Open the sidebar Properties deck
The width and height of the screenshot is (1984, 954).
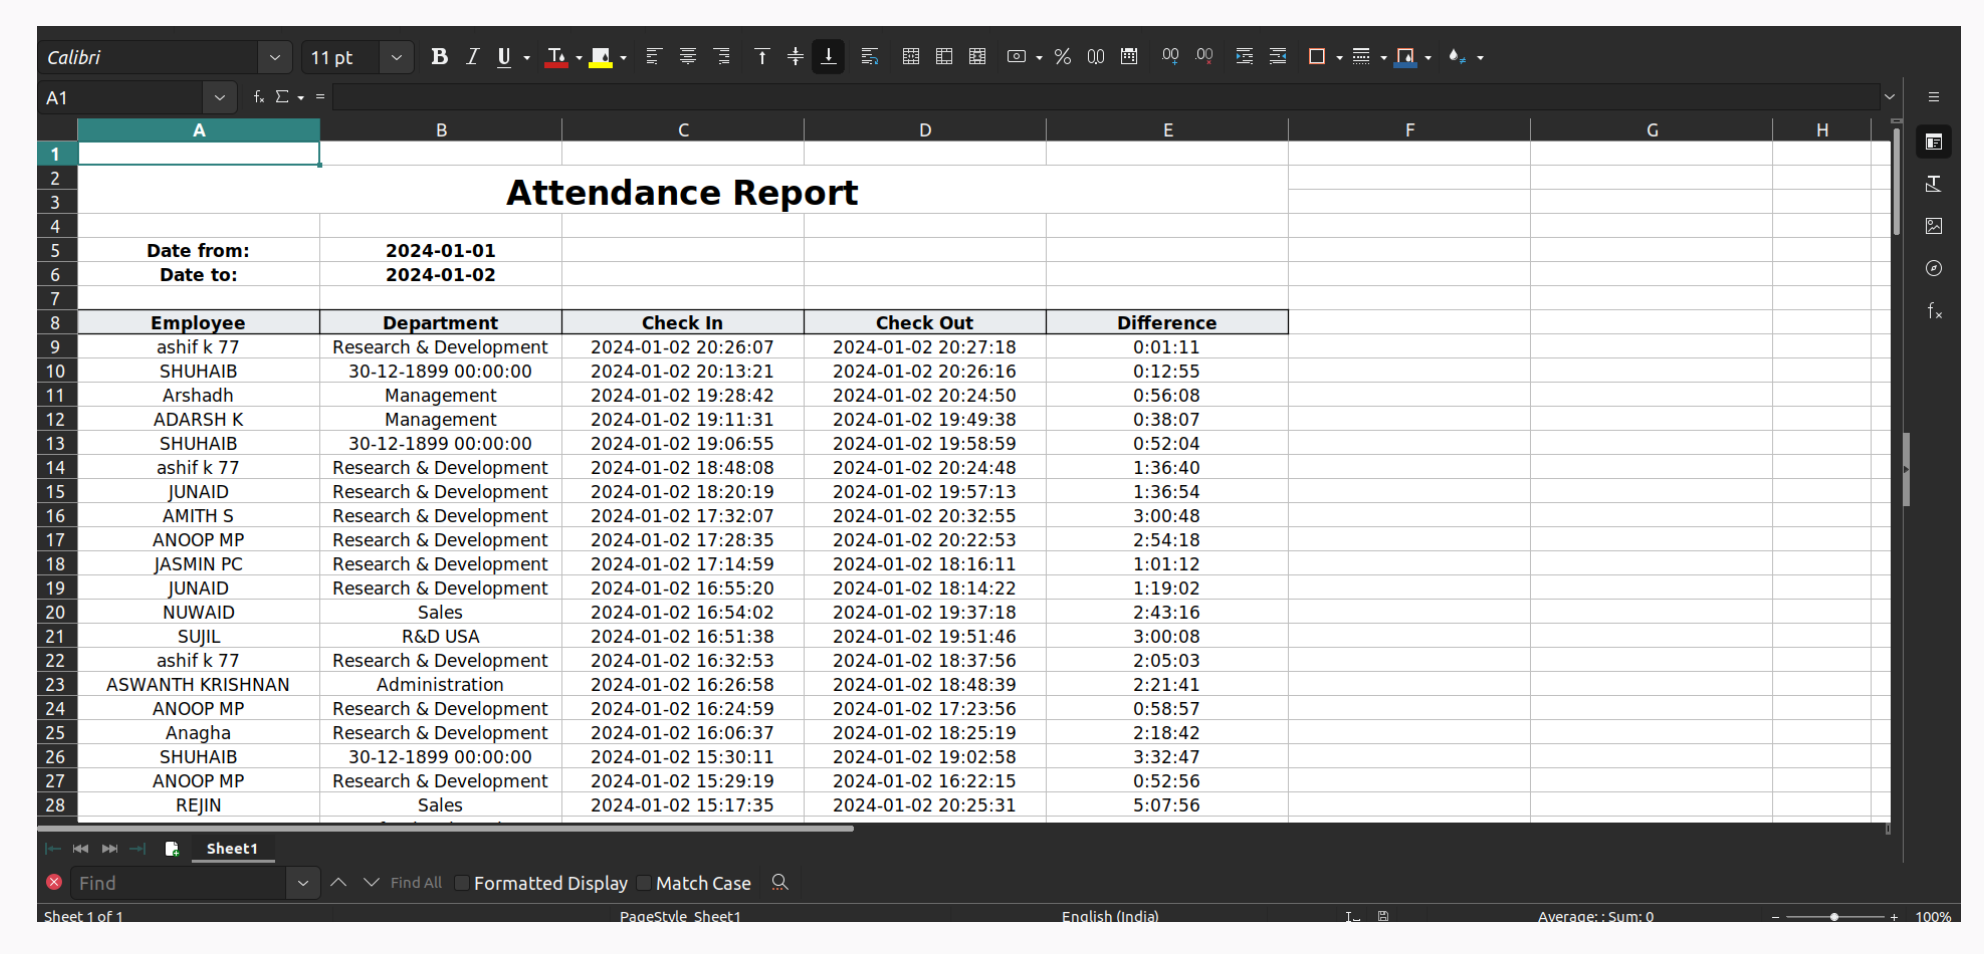pos(1934,142)
